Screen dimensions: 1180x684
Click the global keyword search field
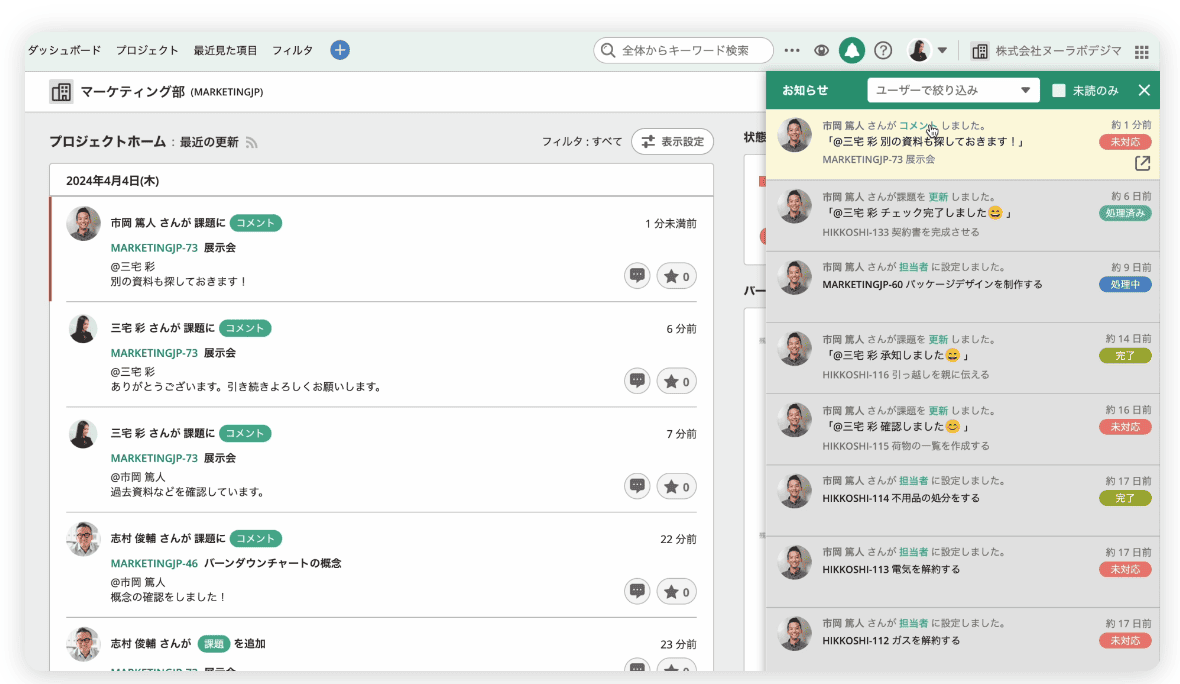[684, 50]
